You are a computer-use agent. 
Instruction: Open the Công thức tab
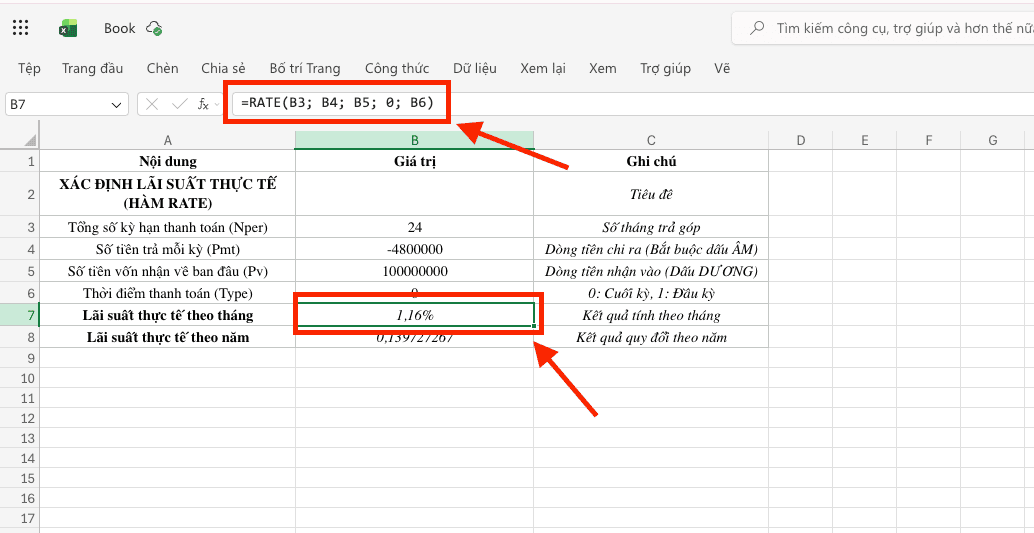(x=397, y=69)
